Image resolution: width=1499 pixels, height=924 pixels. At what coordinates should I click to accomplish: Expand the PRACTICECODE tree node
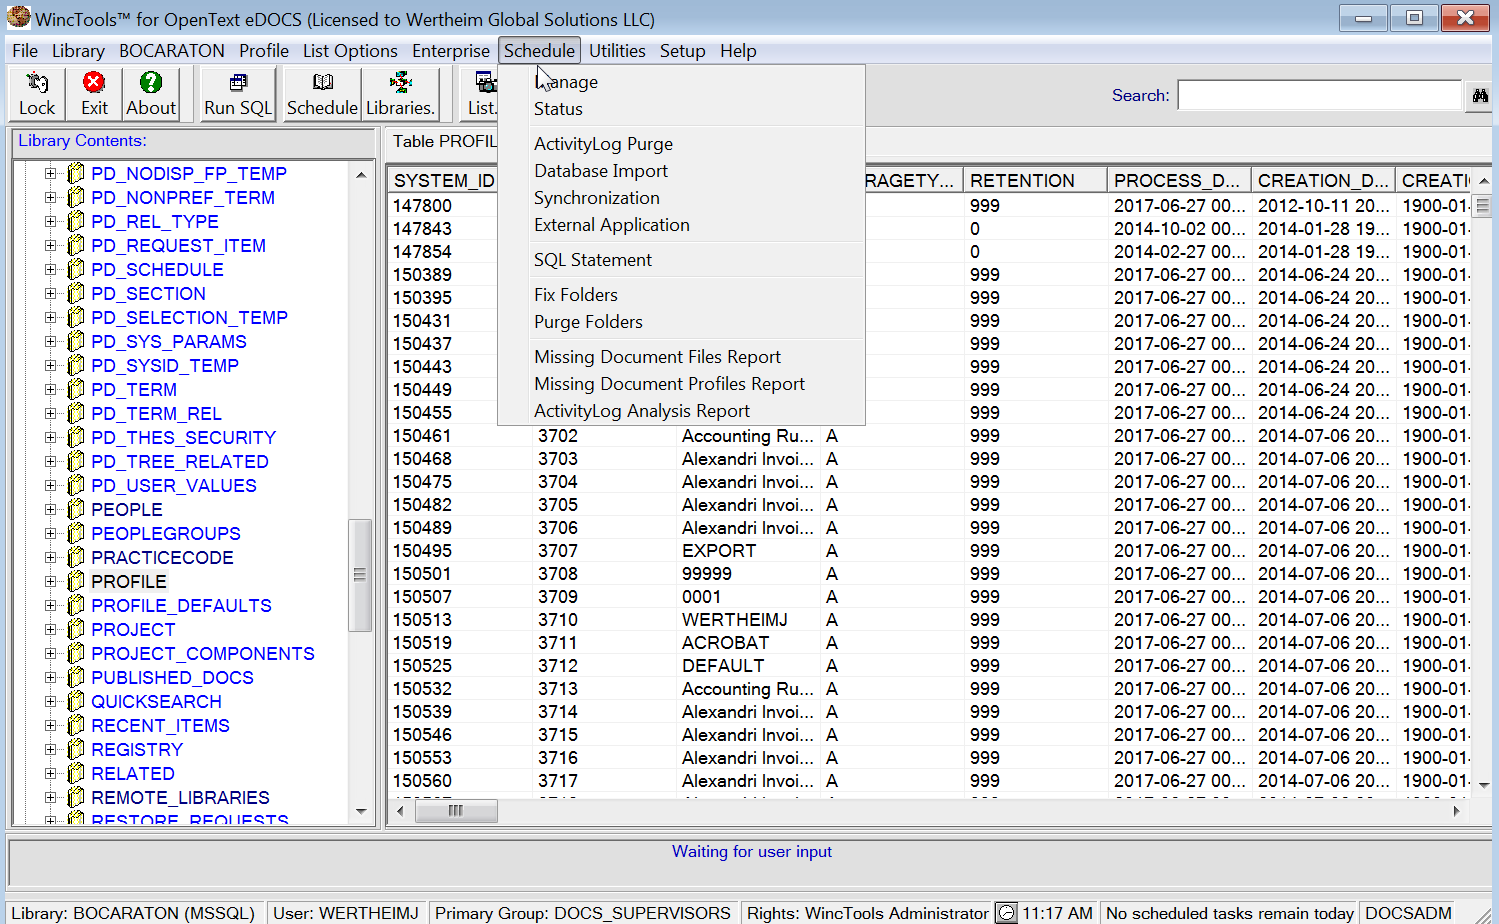click(x=51, y=558)
